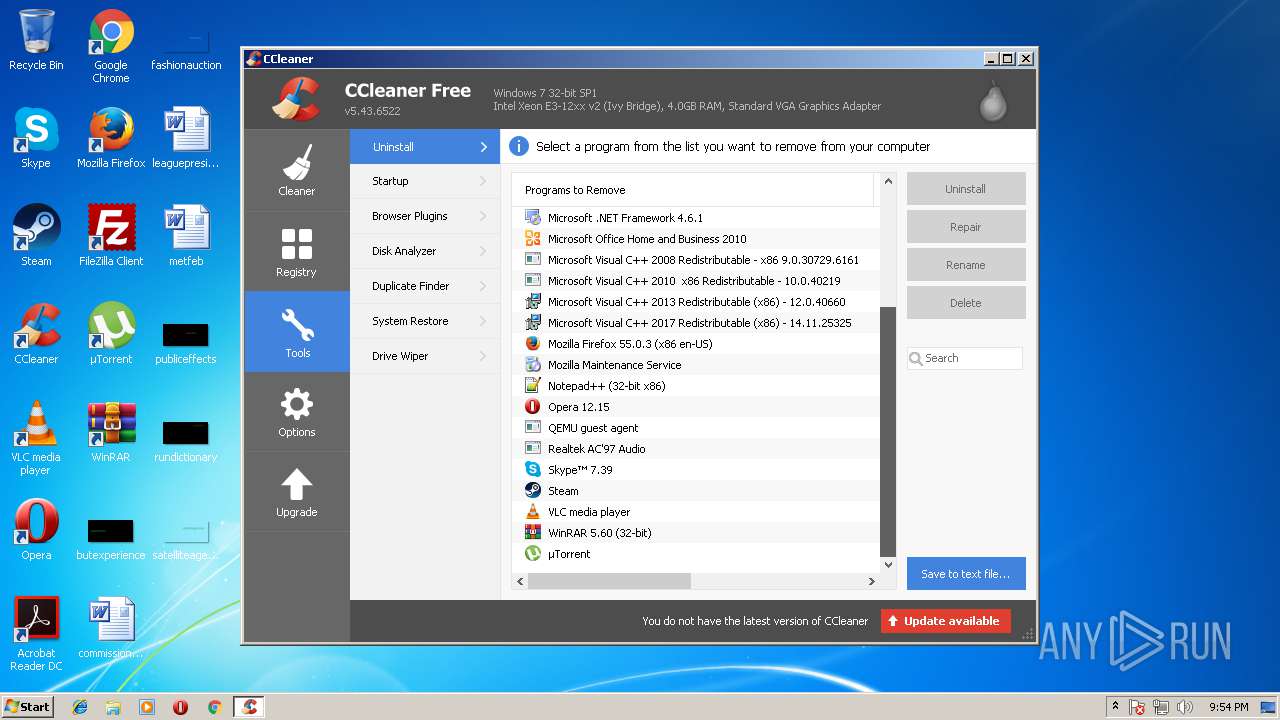Click the pear logo in CCleaner header
The height and width of the screenshot is (720, 1280).
(993, 100)
